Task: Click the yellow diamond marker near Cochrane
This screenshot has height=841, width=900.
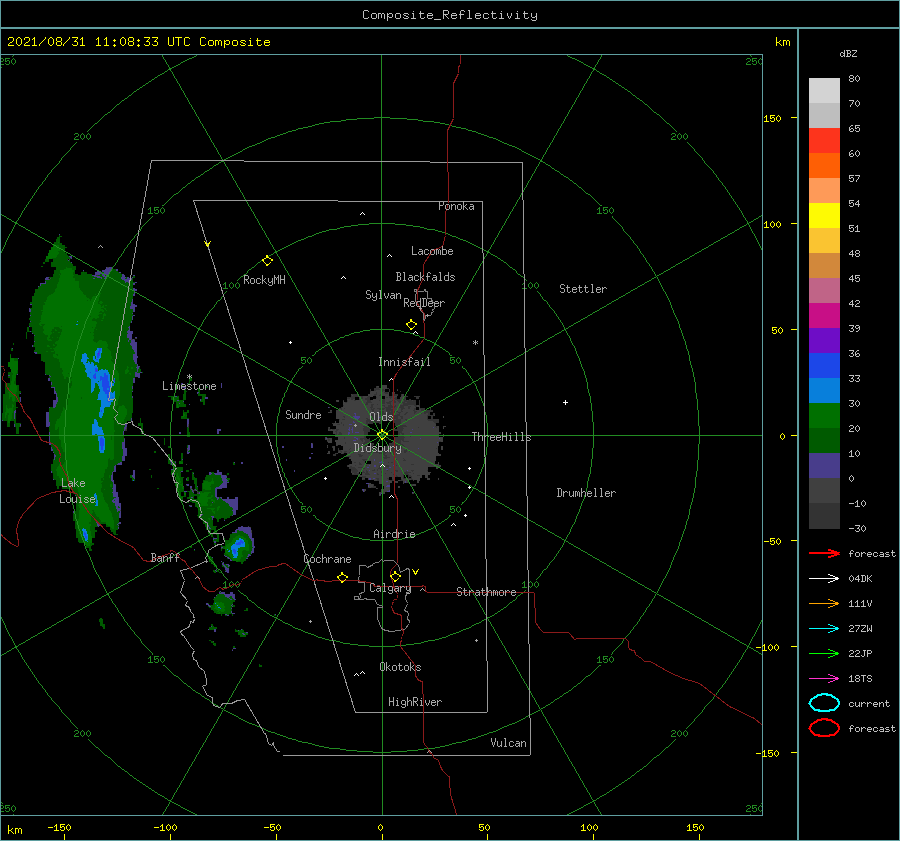Action: click(343, 577)
